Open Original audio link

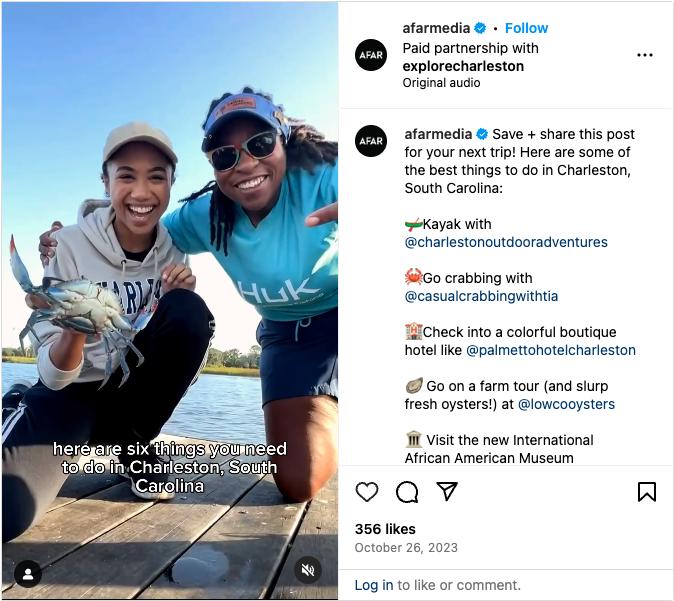pos(441,83)
